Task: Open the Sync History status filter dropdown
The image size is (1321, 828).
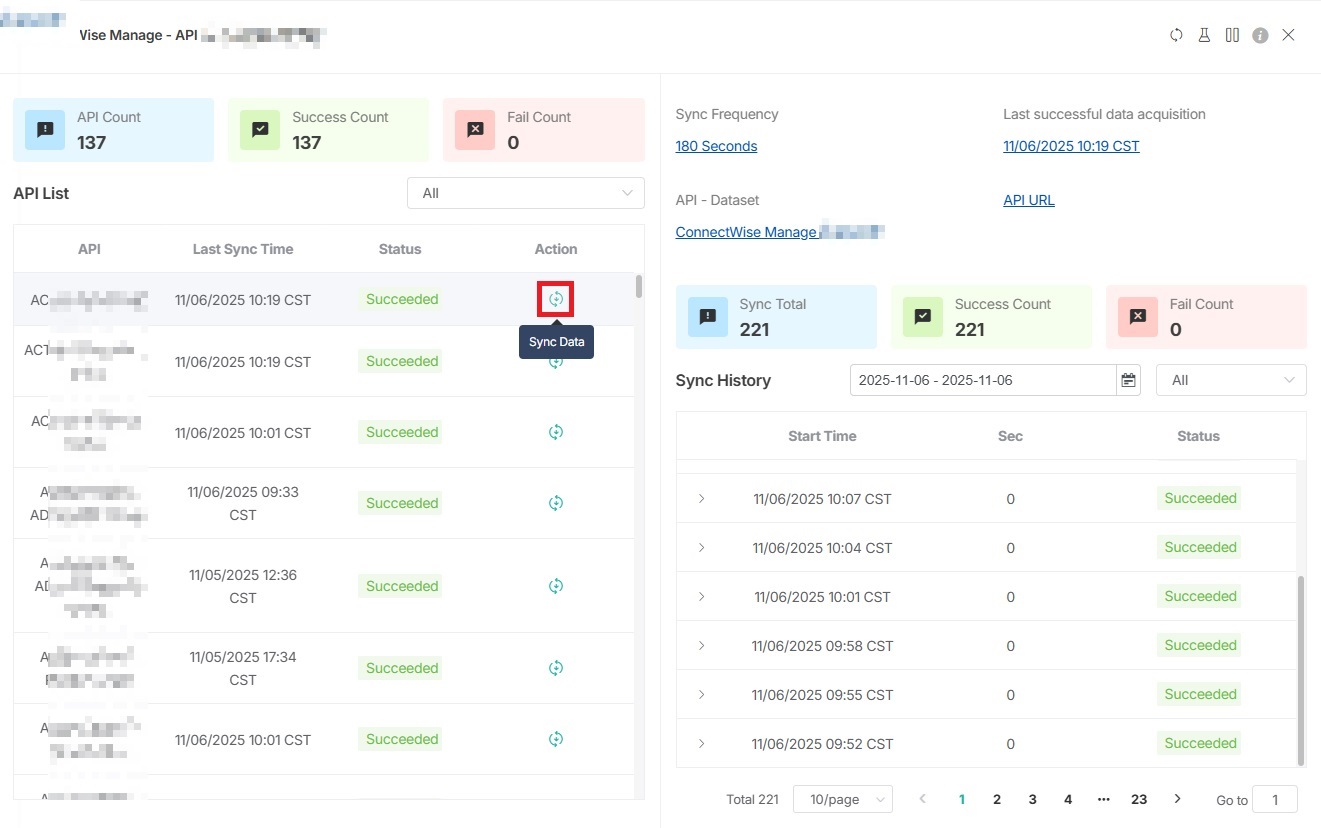Action: point(1230,380)
